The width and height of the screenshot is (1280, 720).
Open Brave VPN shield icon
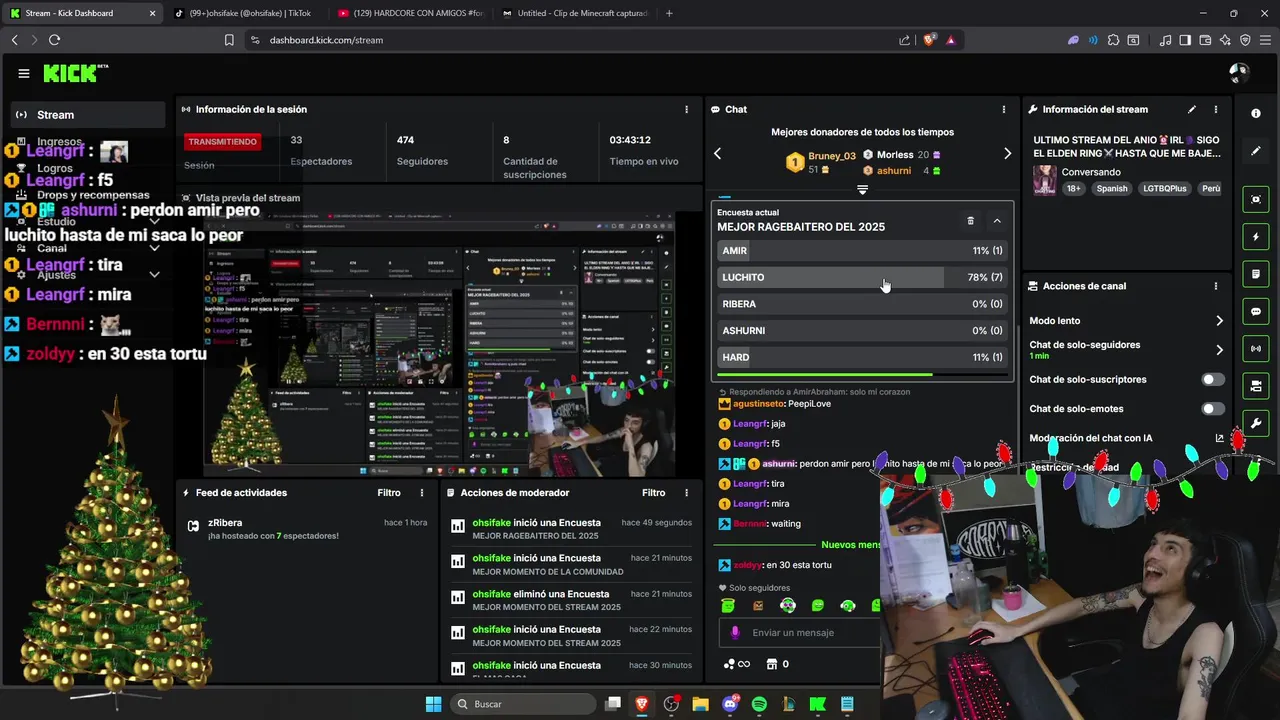click(x=1246, y=40)
